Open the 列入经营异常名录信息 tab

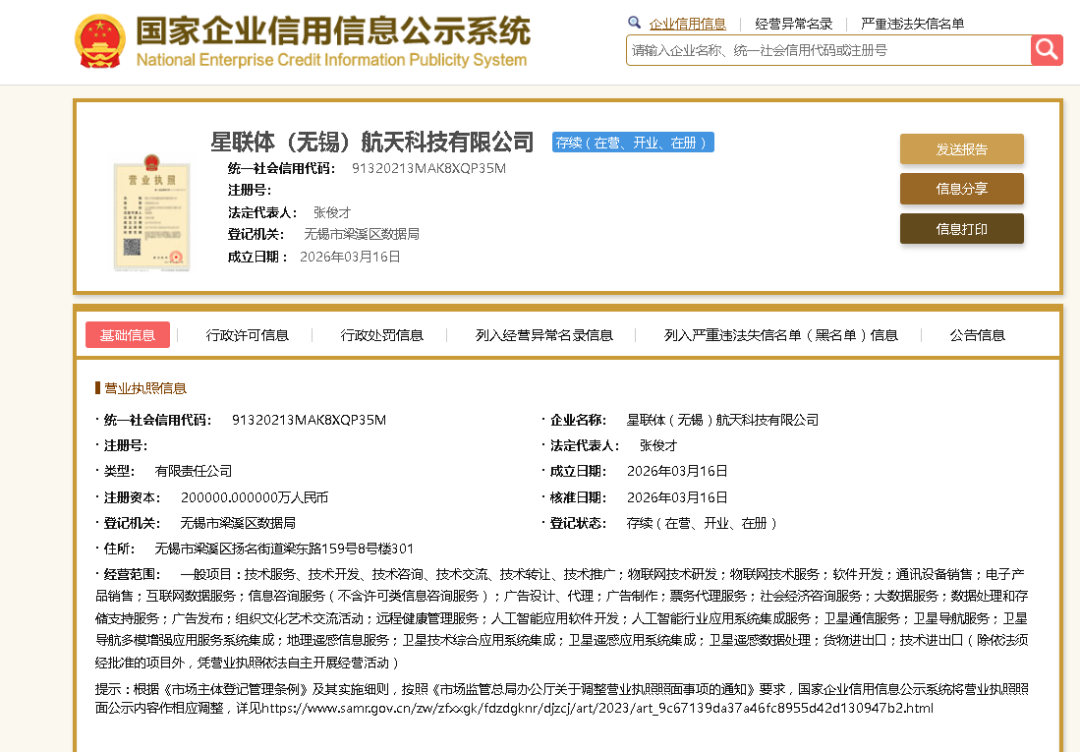click(x=544, y=335)
